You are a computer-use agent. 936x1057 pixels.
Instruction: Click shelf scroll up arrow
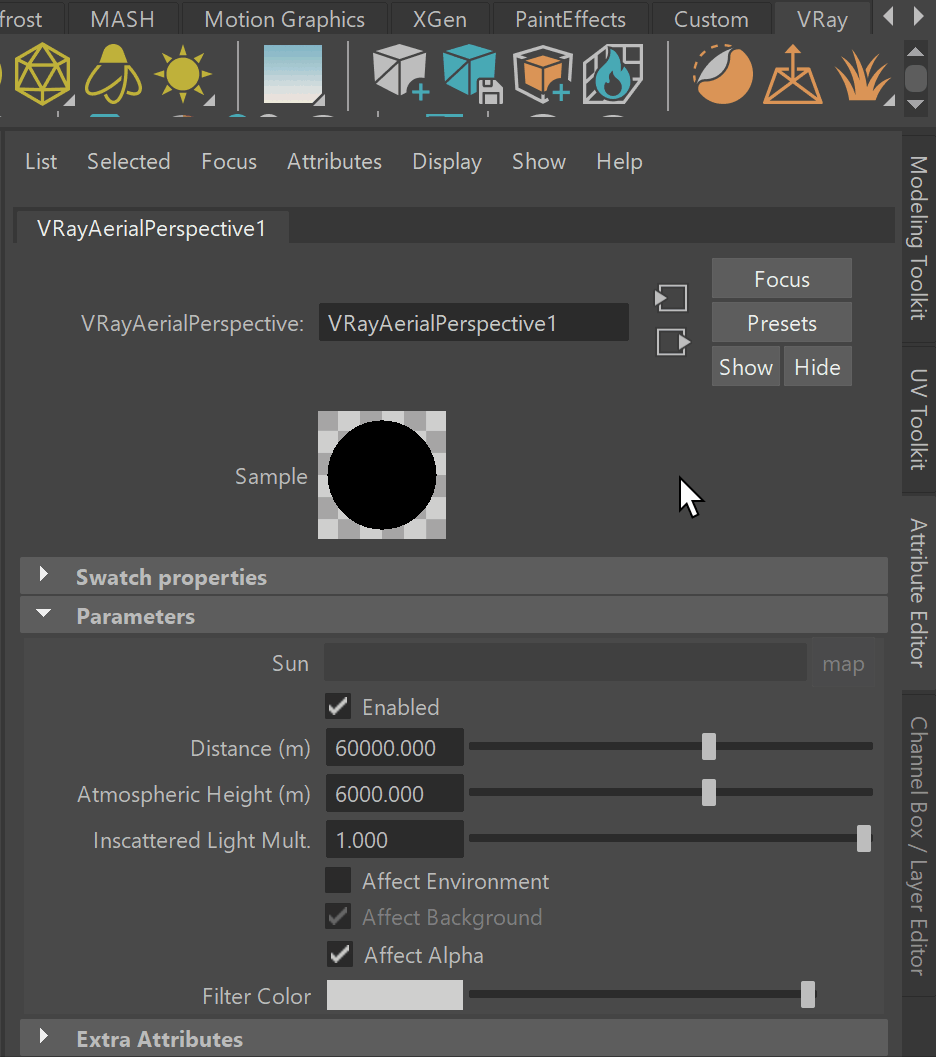pos(915,51)
